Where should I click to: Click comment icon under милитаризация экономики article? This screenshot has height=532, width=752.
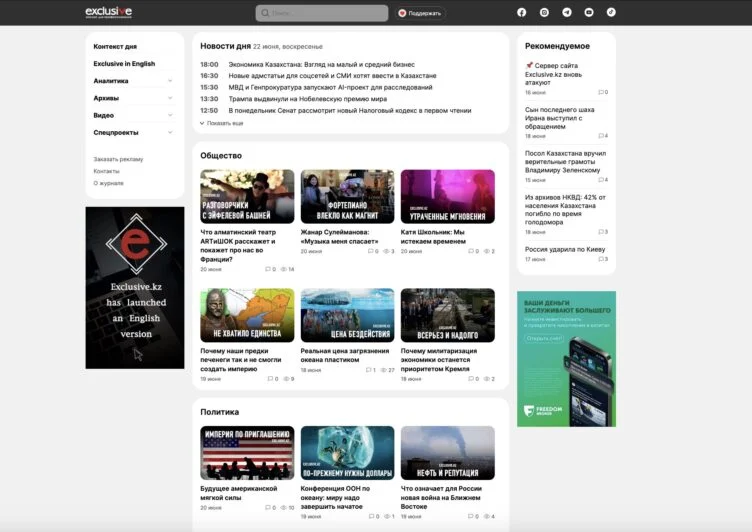coord(470,379)
